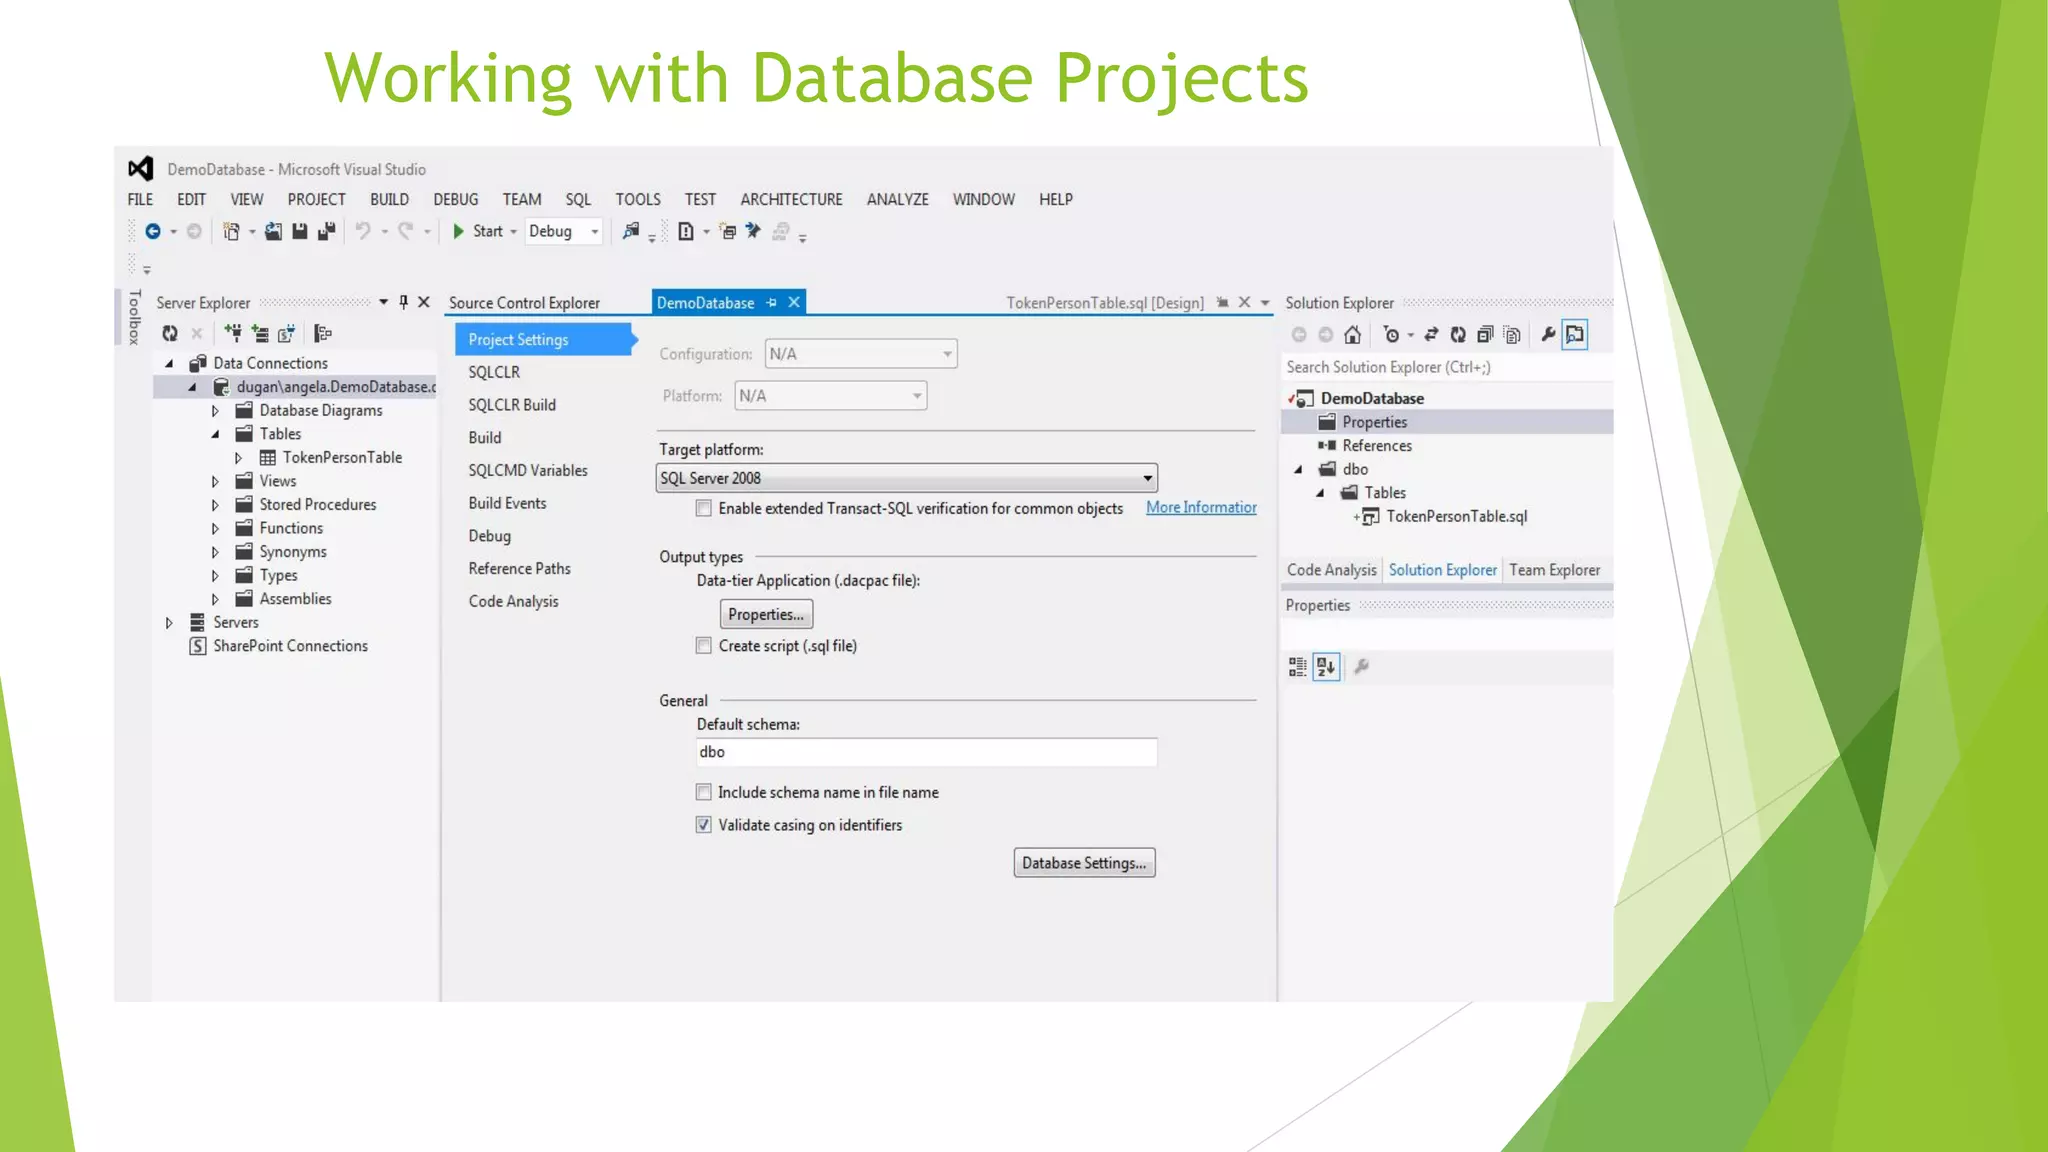Select the Build Events settings page
2048x1152 pixels.
pos(507,503)
